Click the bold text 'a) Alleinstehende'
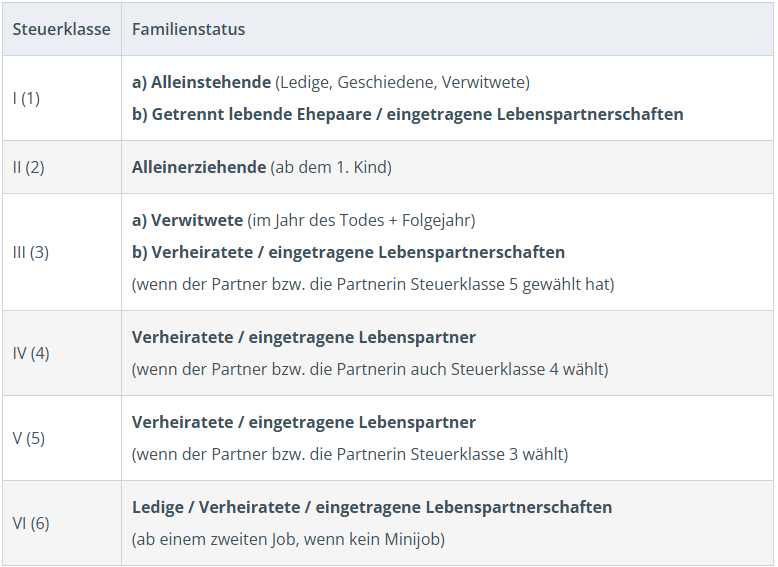778x567 pixels. tap(201, 82)
